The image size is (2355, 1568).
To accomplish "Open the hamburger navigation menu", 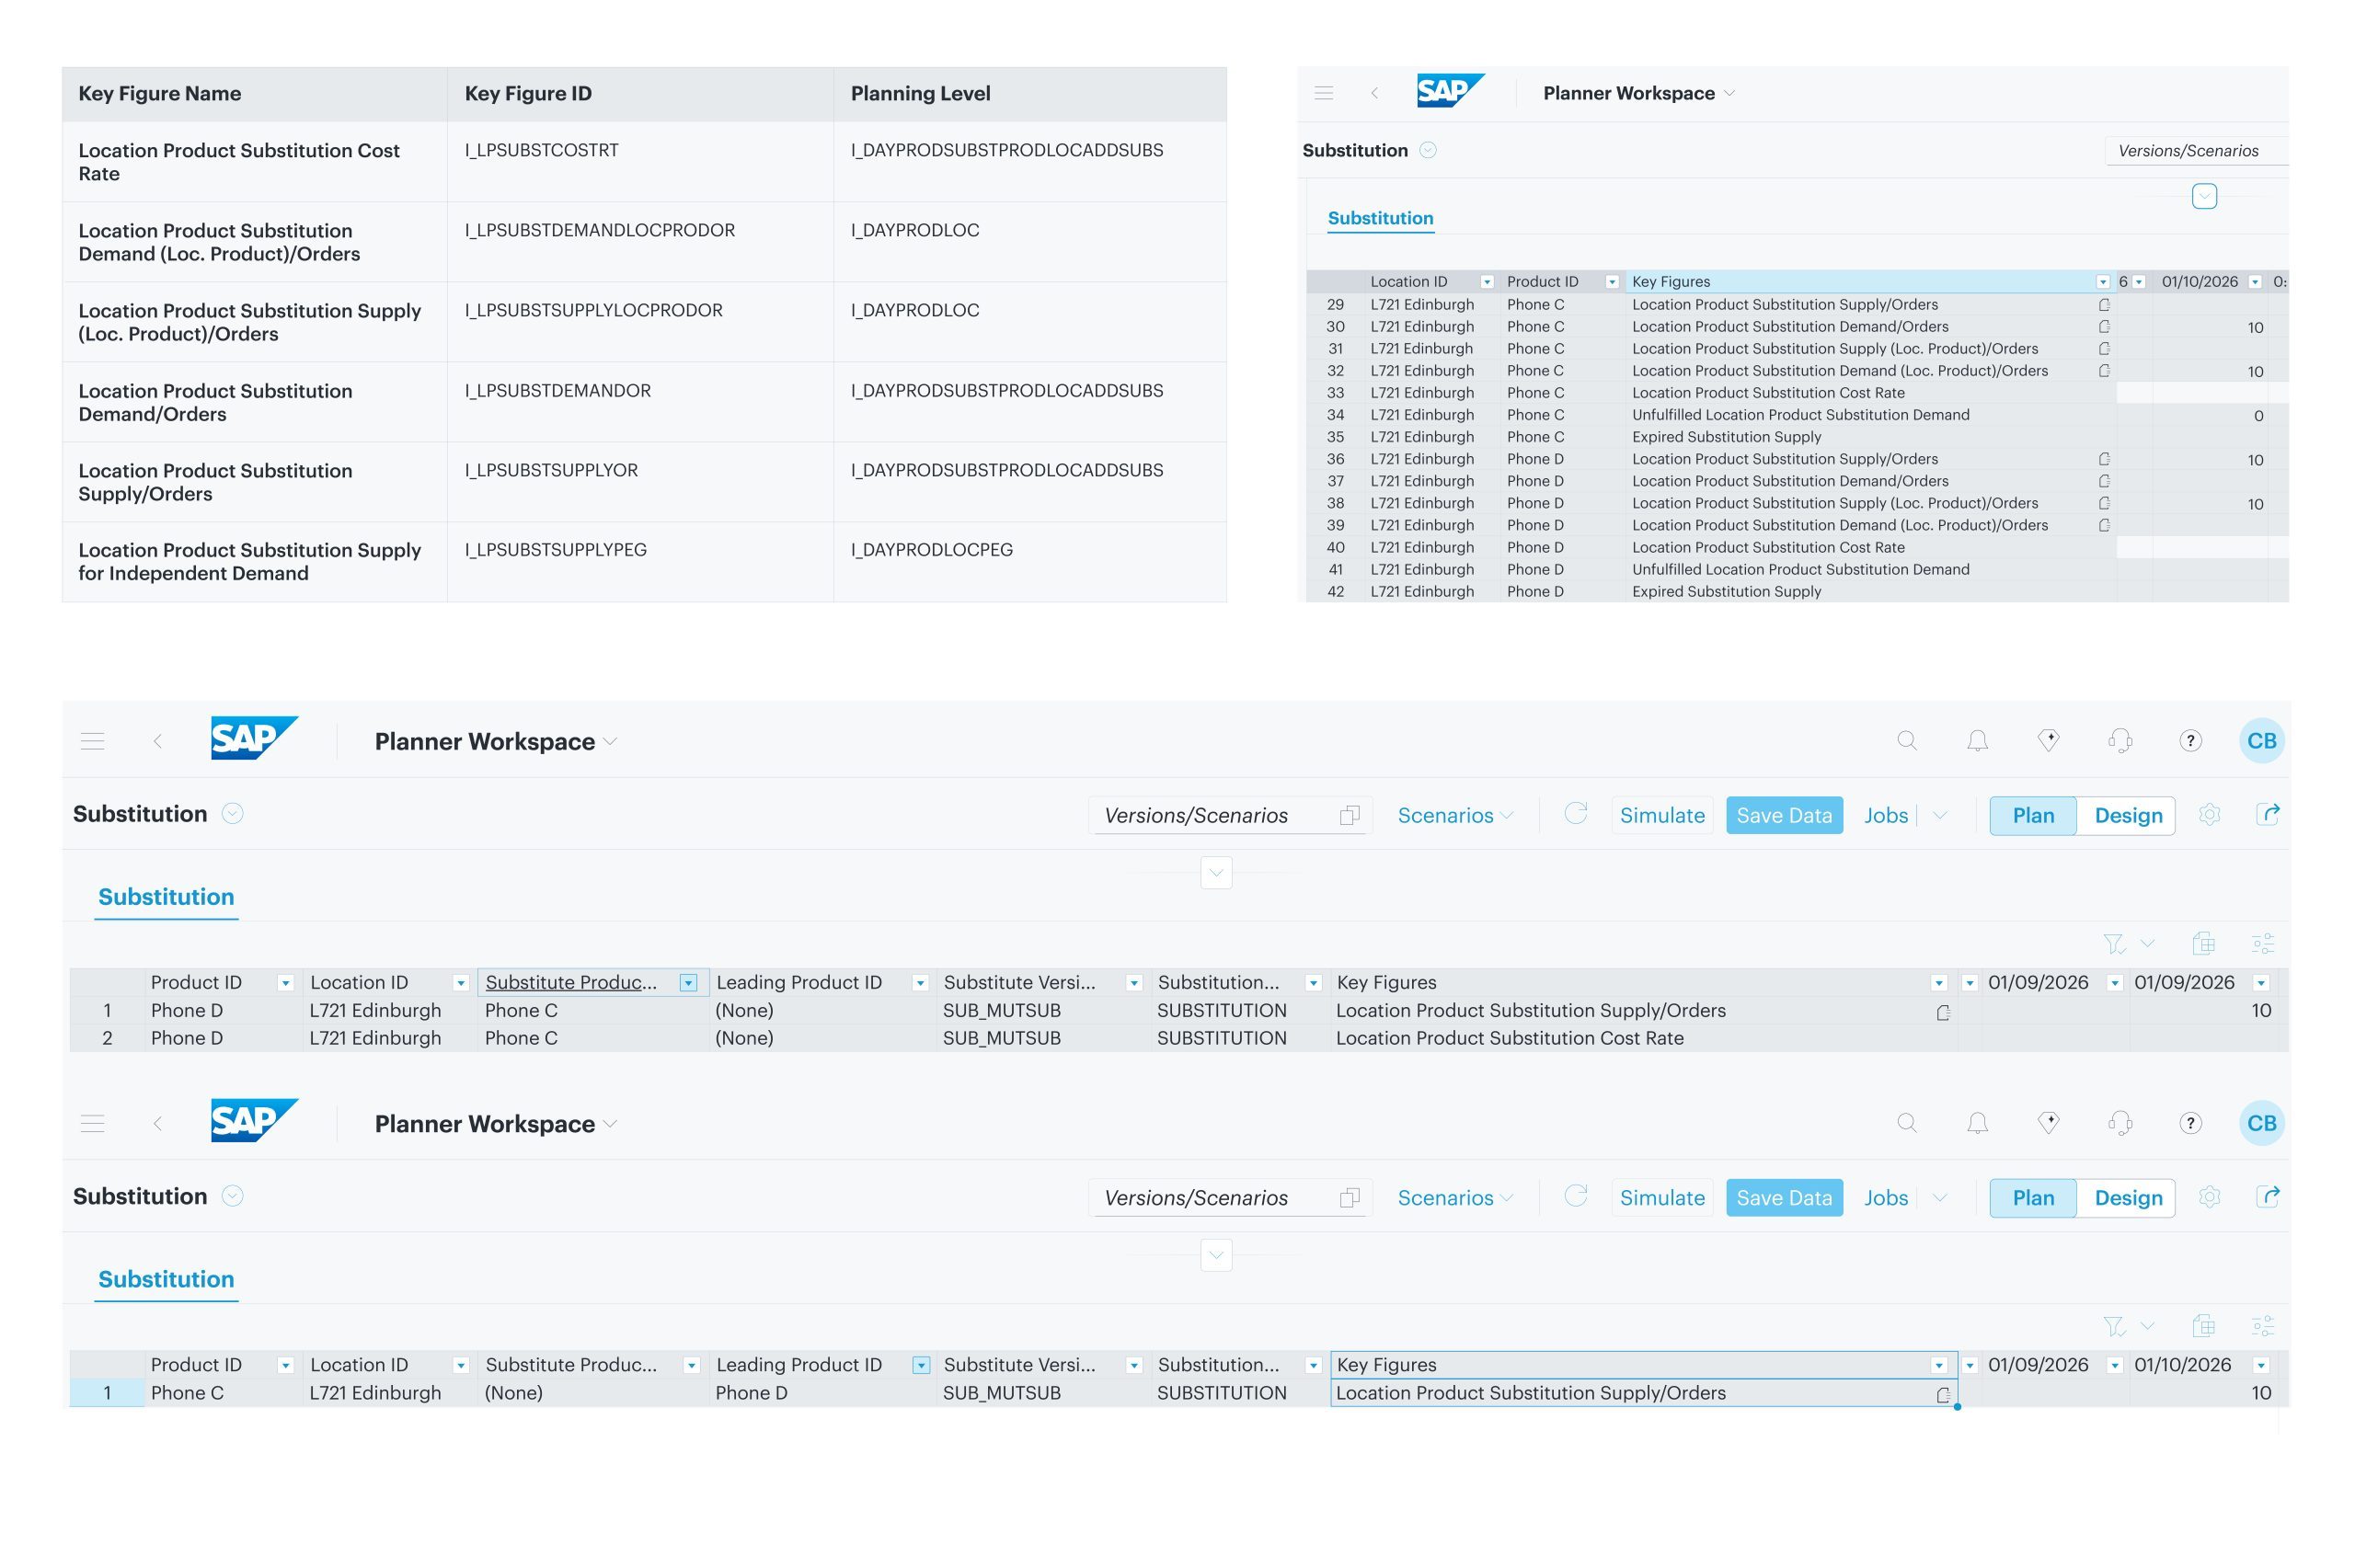I will click(92, 740).
